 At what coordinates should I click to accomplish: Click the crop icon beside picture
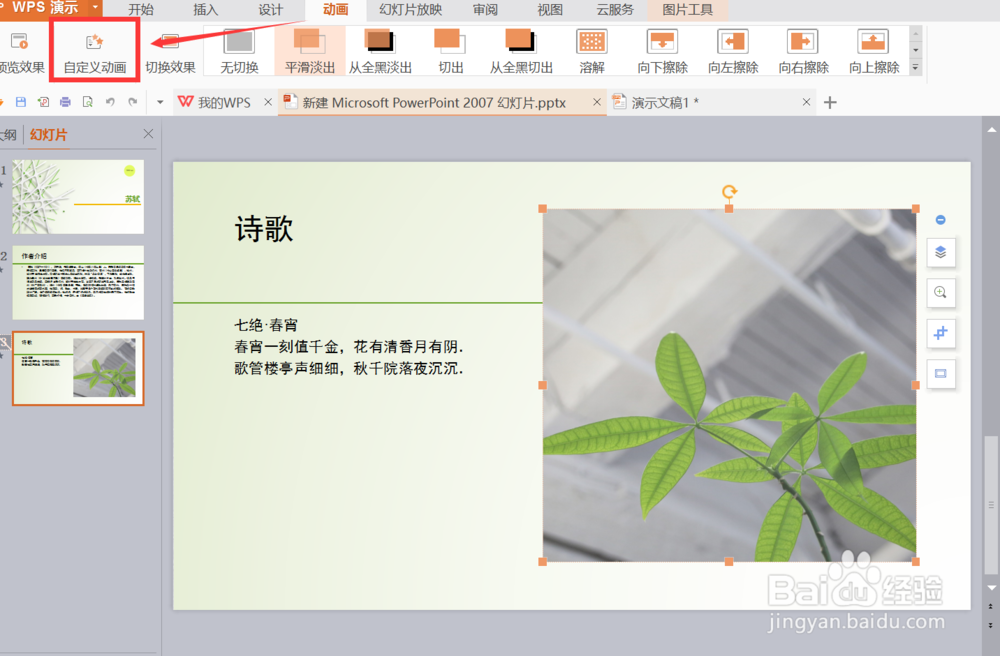pos(940,333)
